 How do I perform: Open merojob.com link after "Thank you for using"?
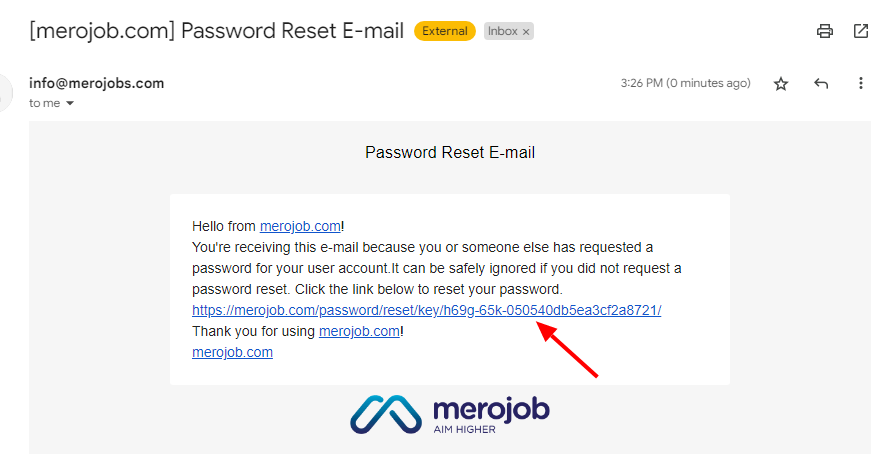[x=359, y=331]
